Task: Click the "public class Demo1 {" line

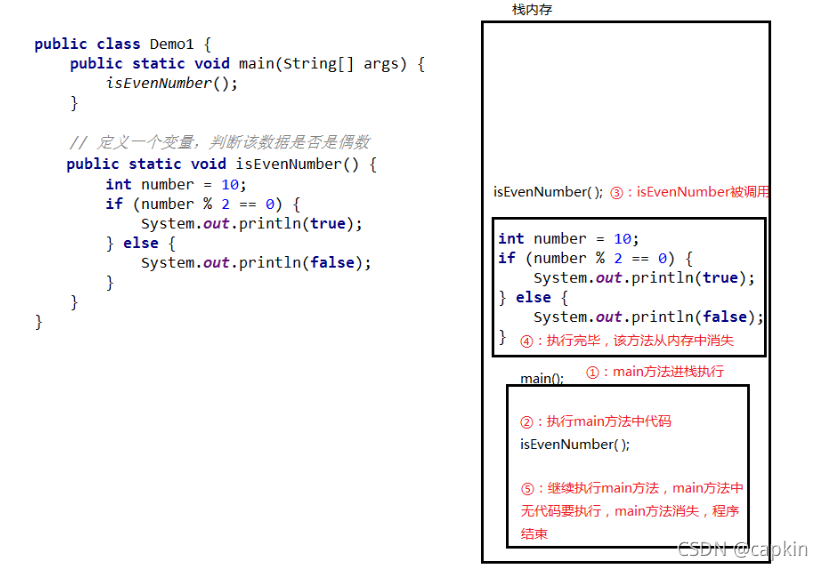Action: (x=123, y=44)
